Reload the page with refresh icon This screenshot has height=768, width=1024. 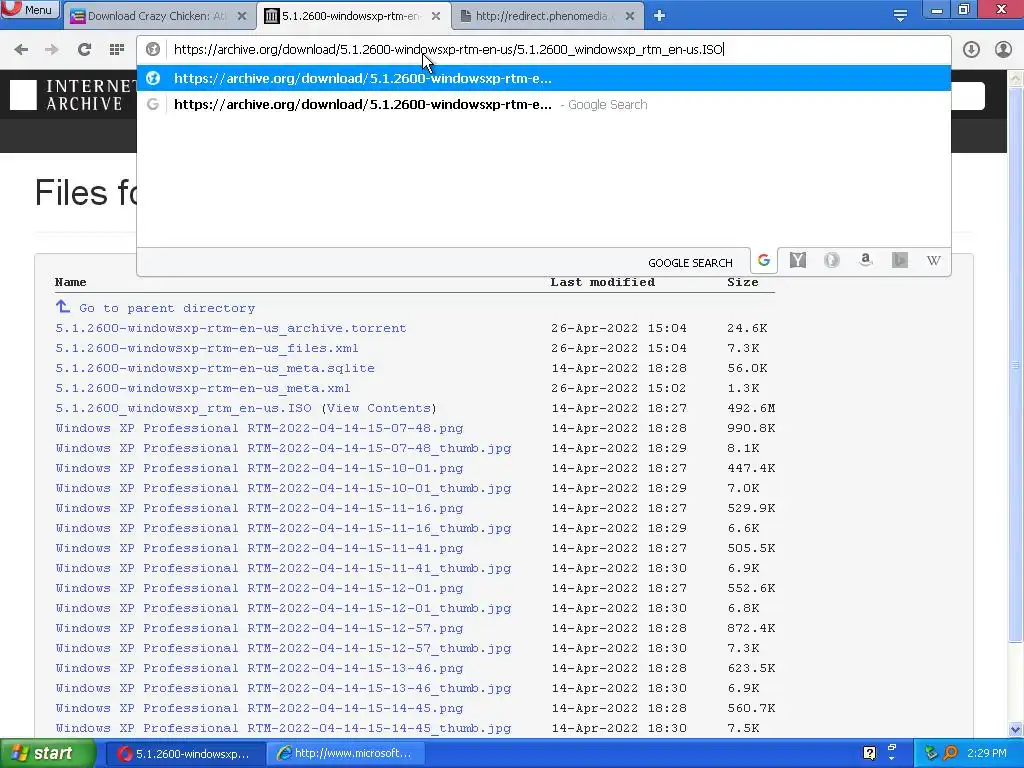pos(84,50)
